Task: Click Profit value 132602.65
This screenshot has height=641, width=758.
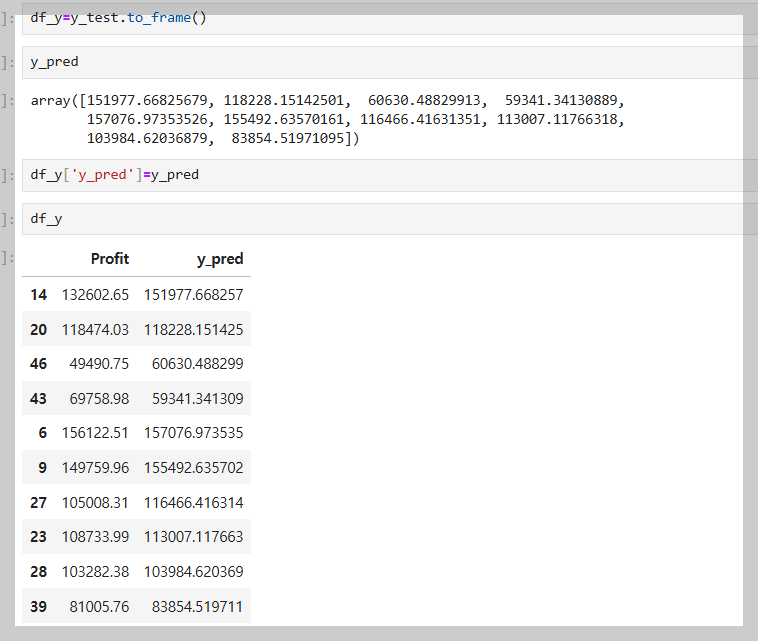Action: point(95,295)
